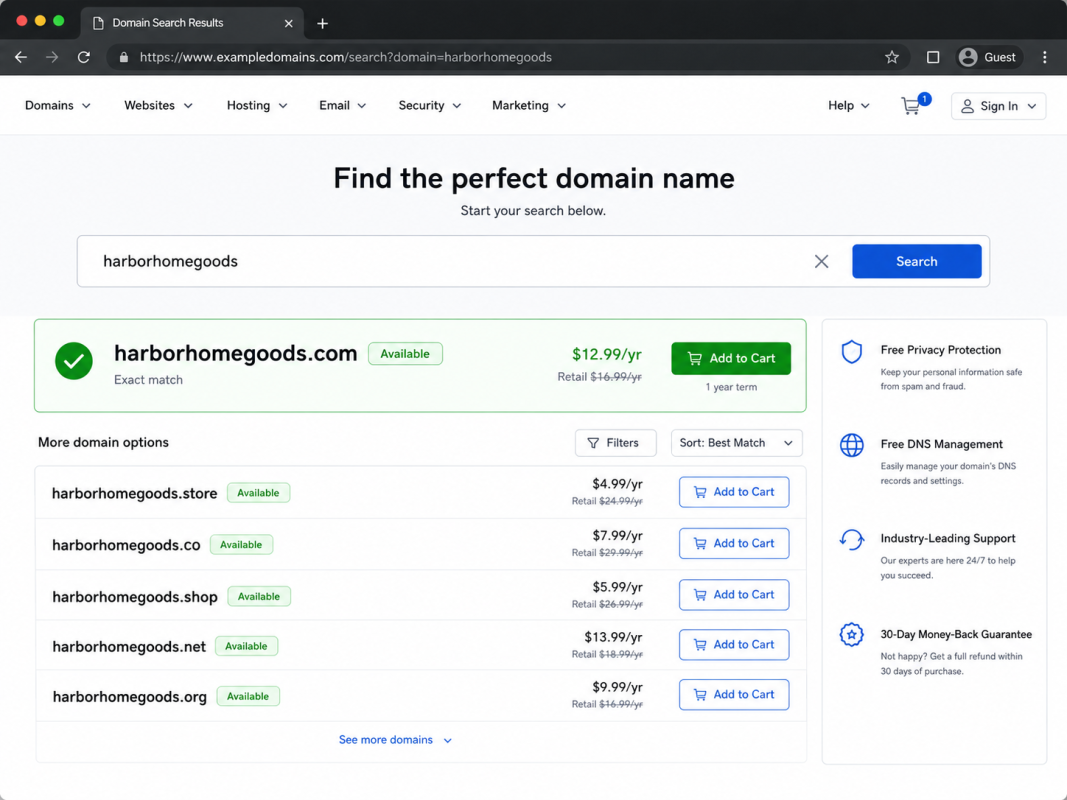Screen dimensions: 1067x800
Task: Click the Free DNS Management globe icon
Action: (x=851, y=446)
